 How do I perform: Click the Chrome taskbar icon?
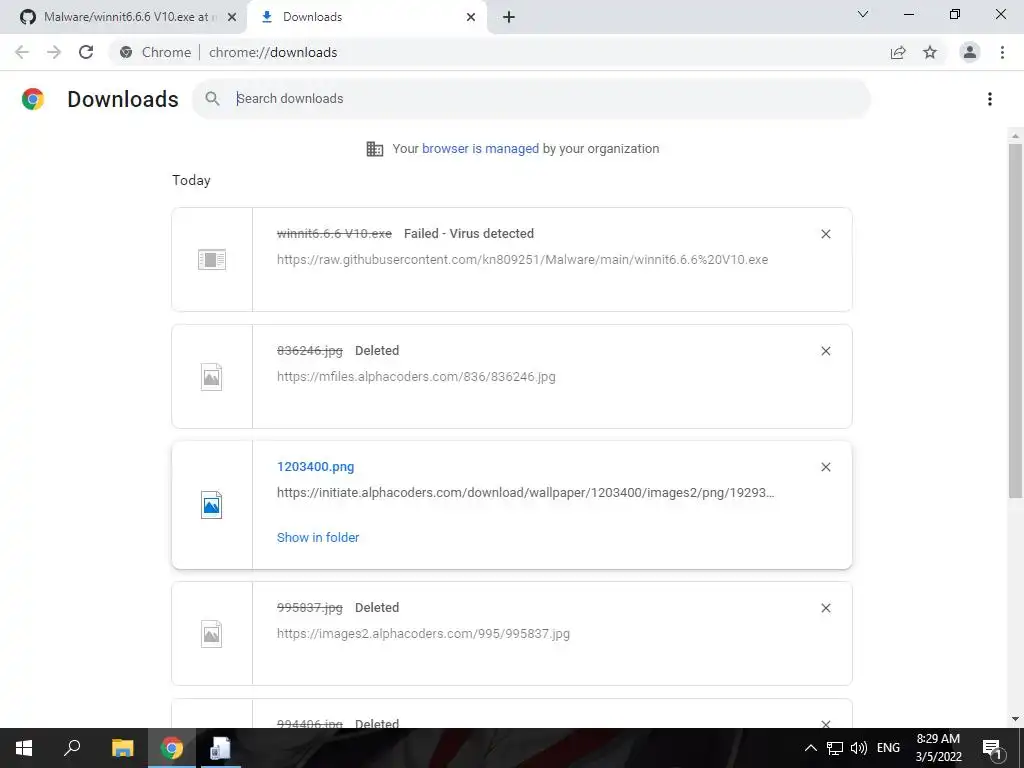[171, 748]
